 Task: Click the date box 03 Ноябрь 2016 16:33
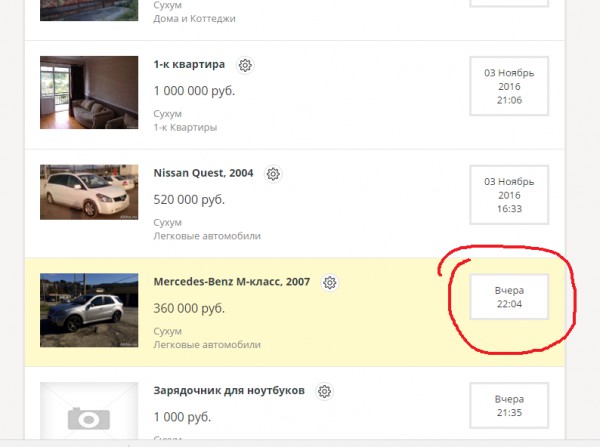click(x=509, y=195)
